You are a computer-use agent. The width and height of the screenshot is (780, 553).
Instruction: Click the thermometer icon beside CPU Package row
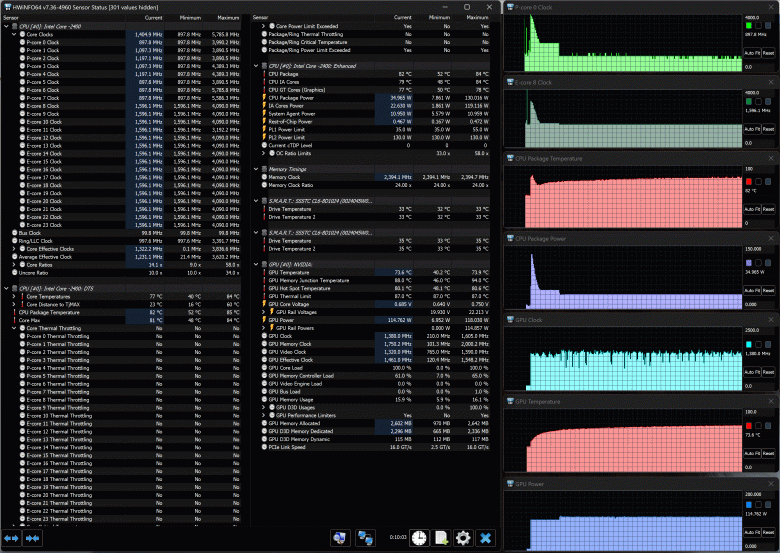pyautogui.click(x=264, y=74)
